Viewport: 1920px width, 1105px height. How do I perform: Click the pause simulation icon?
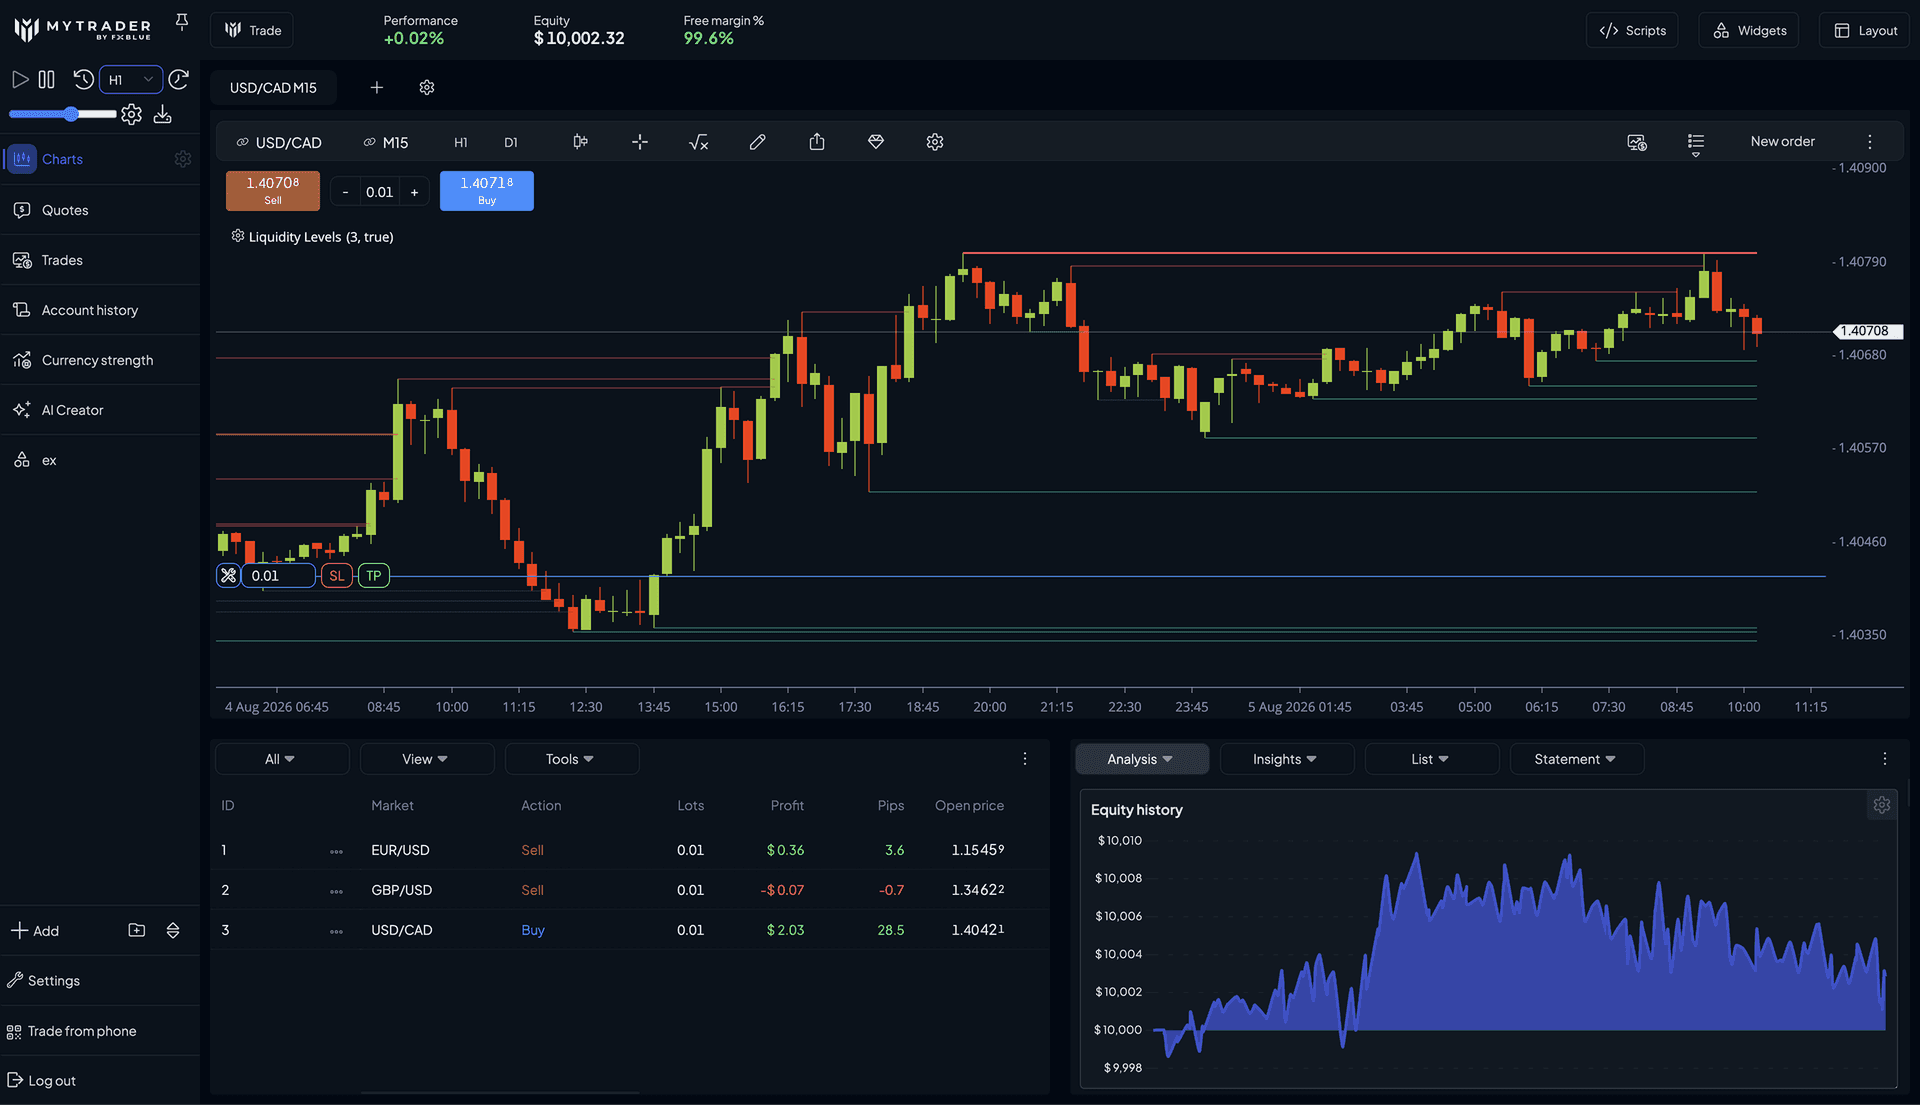tap(47, 79)
